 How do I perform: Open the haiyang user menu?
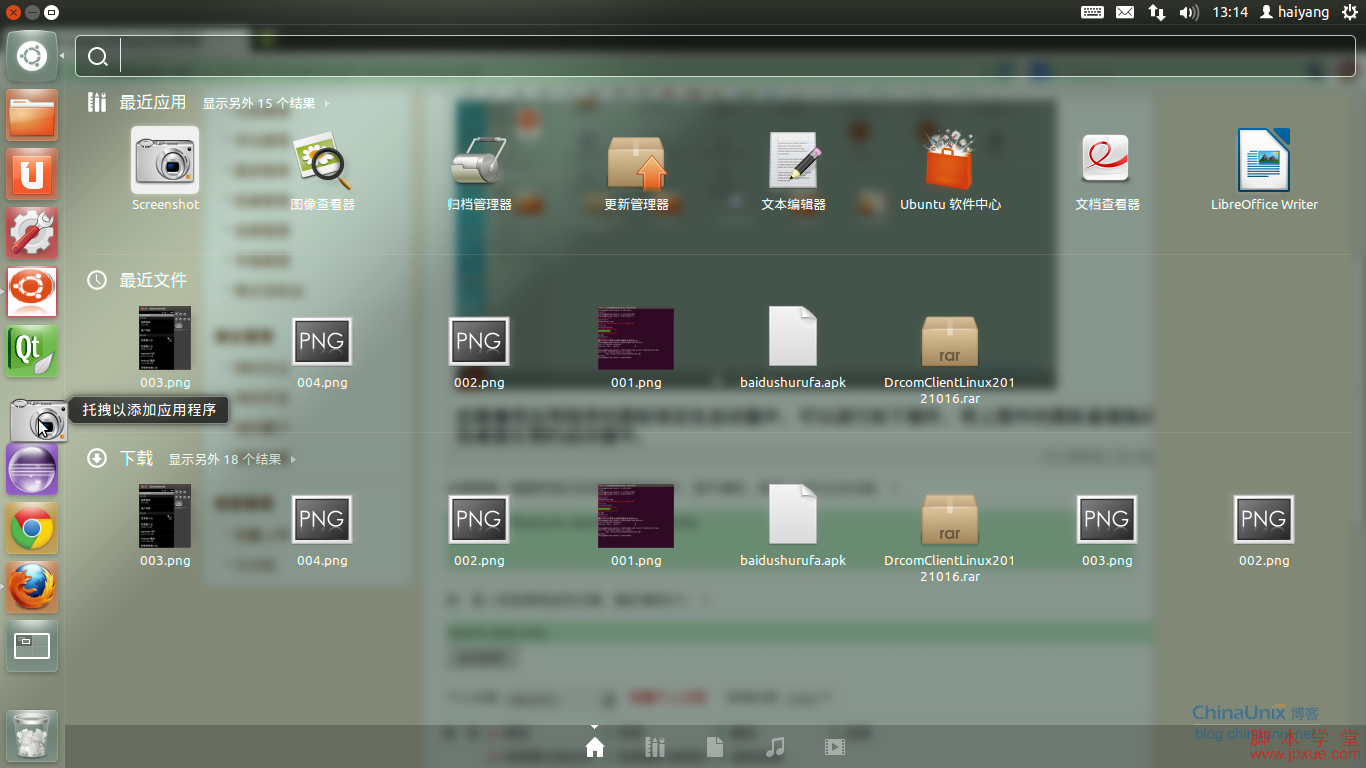(x=1294, y=12)
